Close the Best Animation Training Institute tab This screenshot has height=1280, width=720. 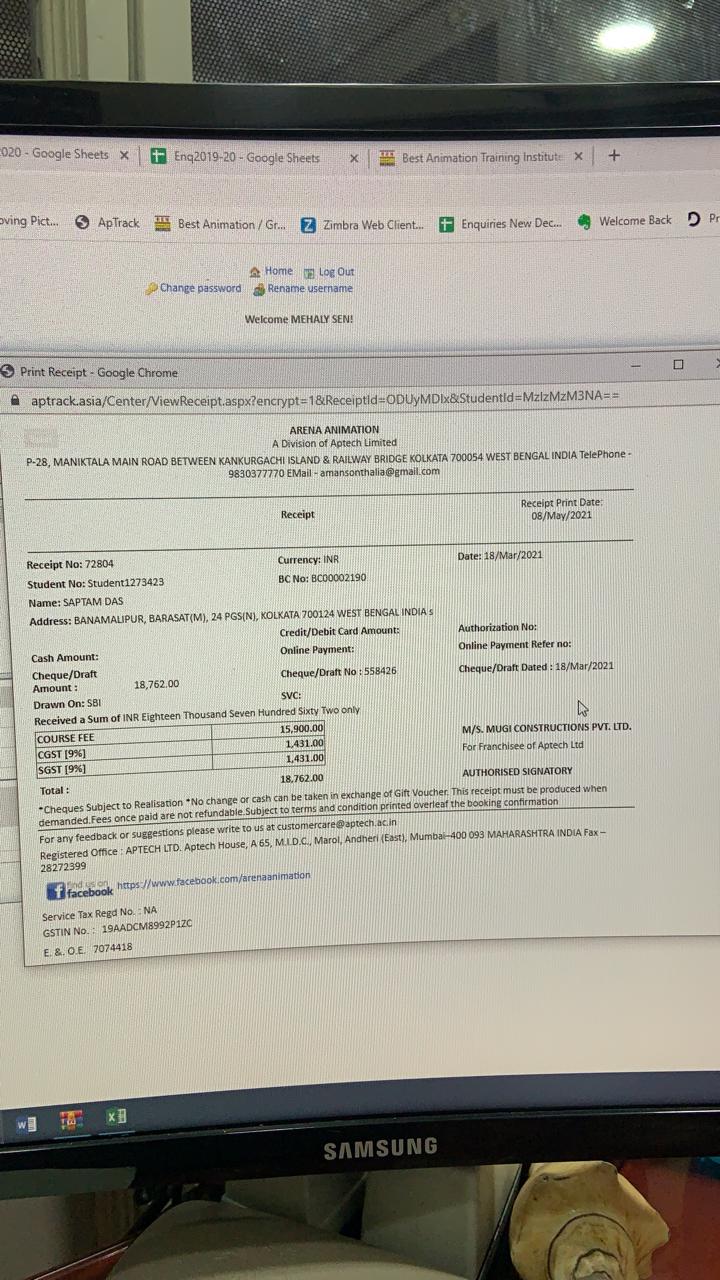(x=578, y=156)
